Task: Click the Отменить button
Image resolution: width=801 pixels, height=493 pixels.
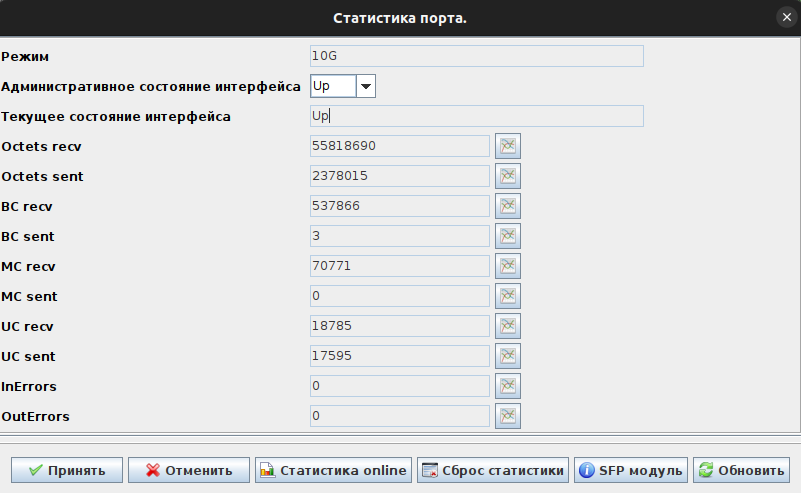Action: coord(188,470)
